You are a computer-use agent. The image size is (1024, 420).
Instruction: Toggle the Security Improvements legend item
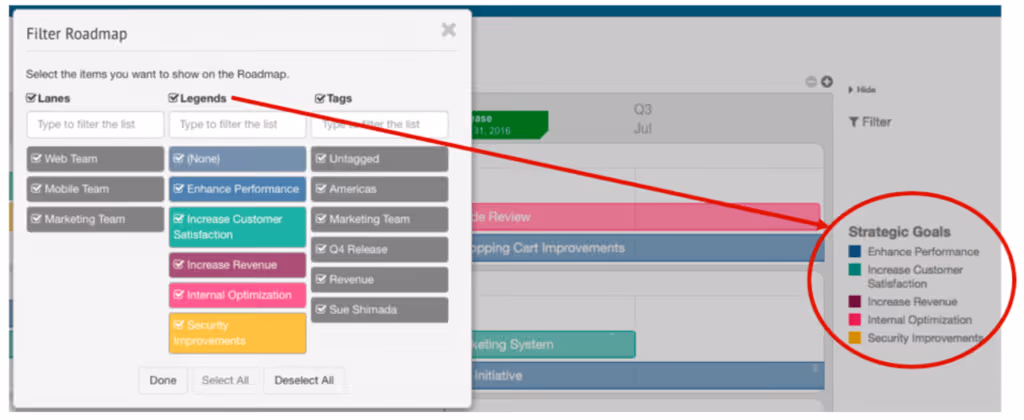(x=238, y=333)
